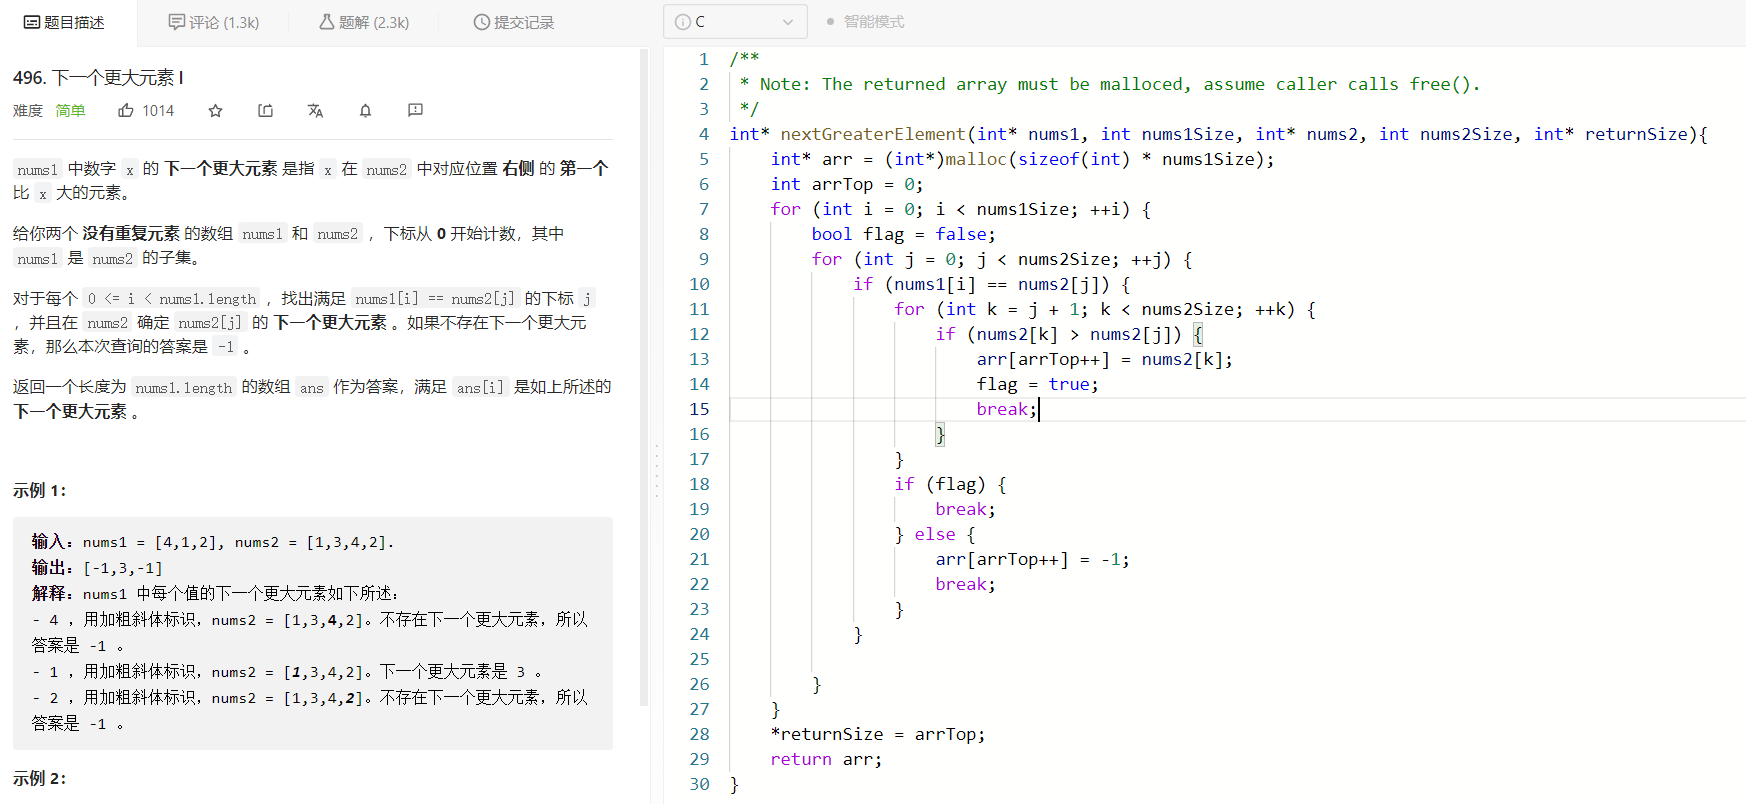
Task: Toggle 智能模式 smart mode
Action: pyautogui.click(x=865, y=21)
